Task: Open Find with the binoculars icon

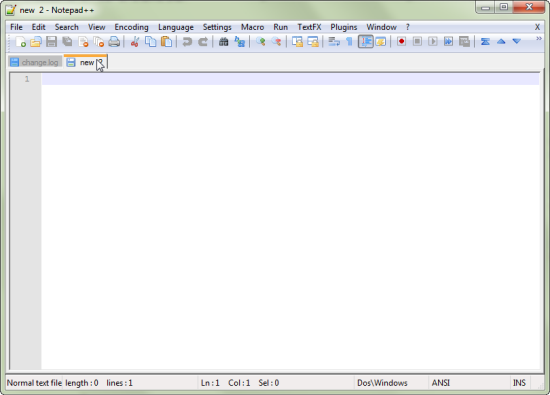Action: click(223, 42)
